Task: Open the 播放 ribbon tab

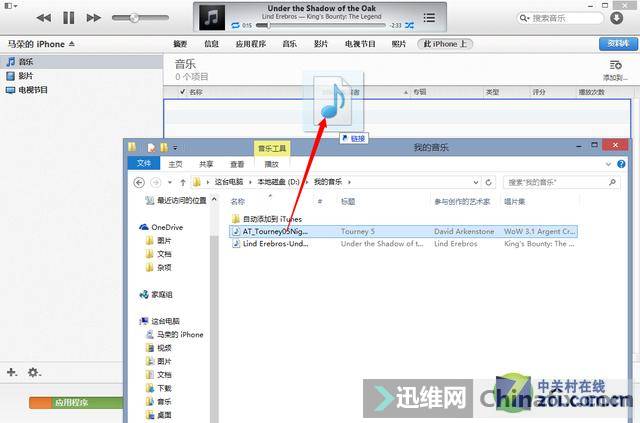Action: [x=271, y=164]
